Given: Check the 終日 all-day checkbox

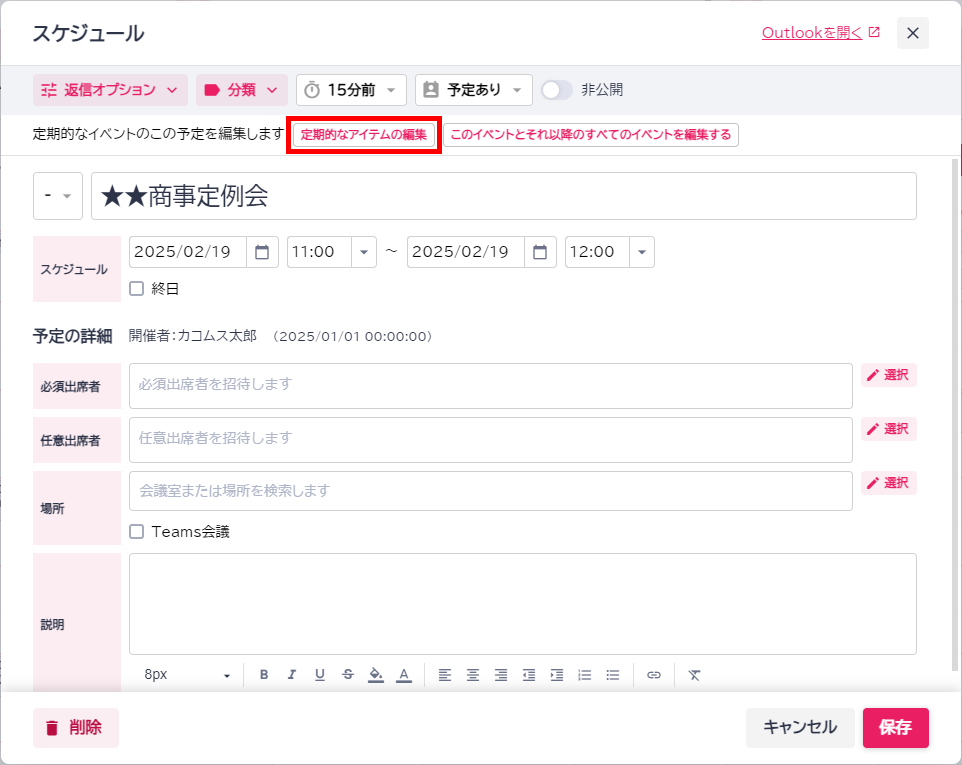Looking at the screenshot, I should tap(136, 288).
